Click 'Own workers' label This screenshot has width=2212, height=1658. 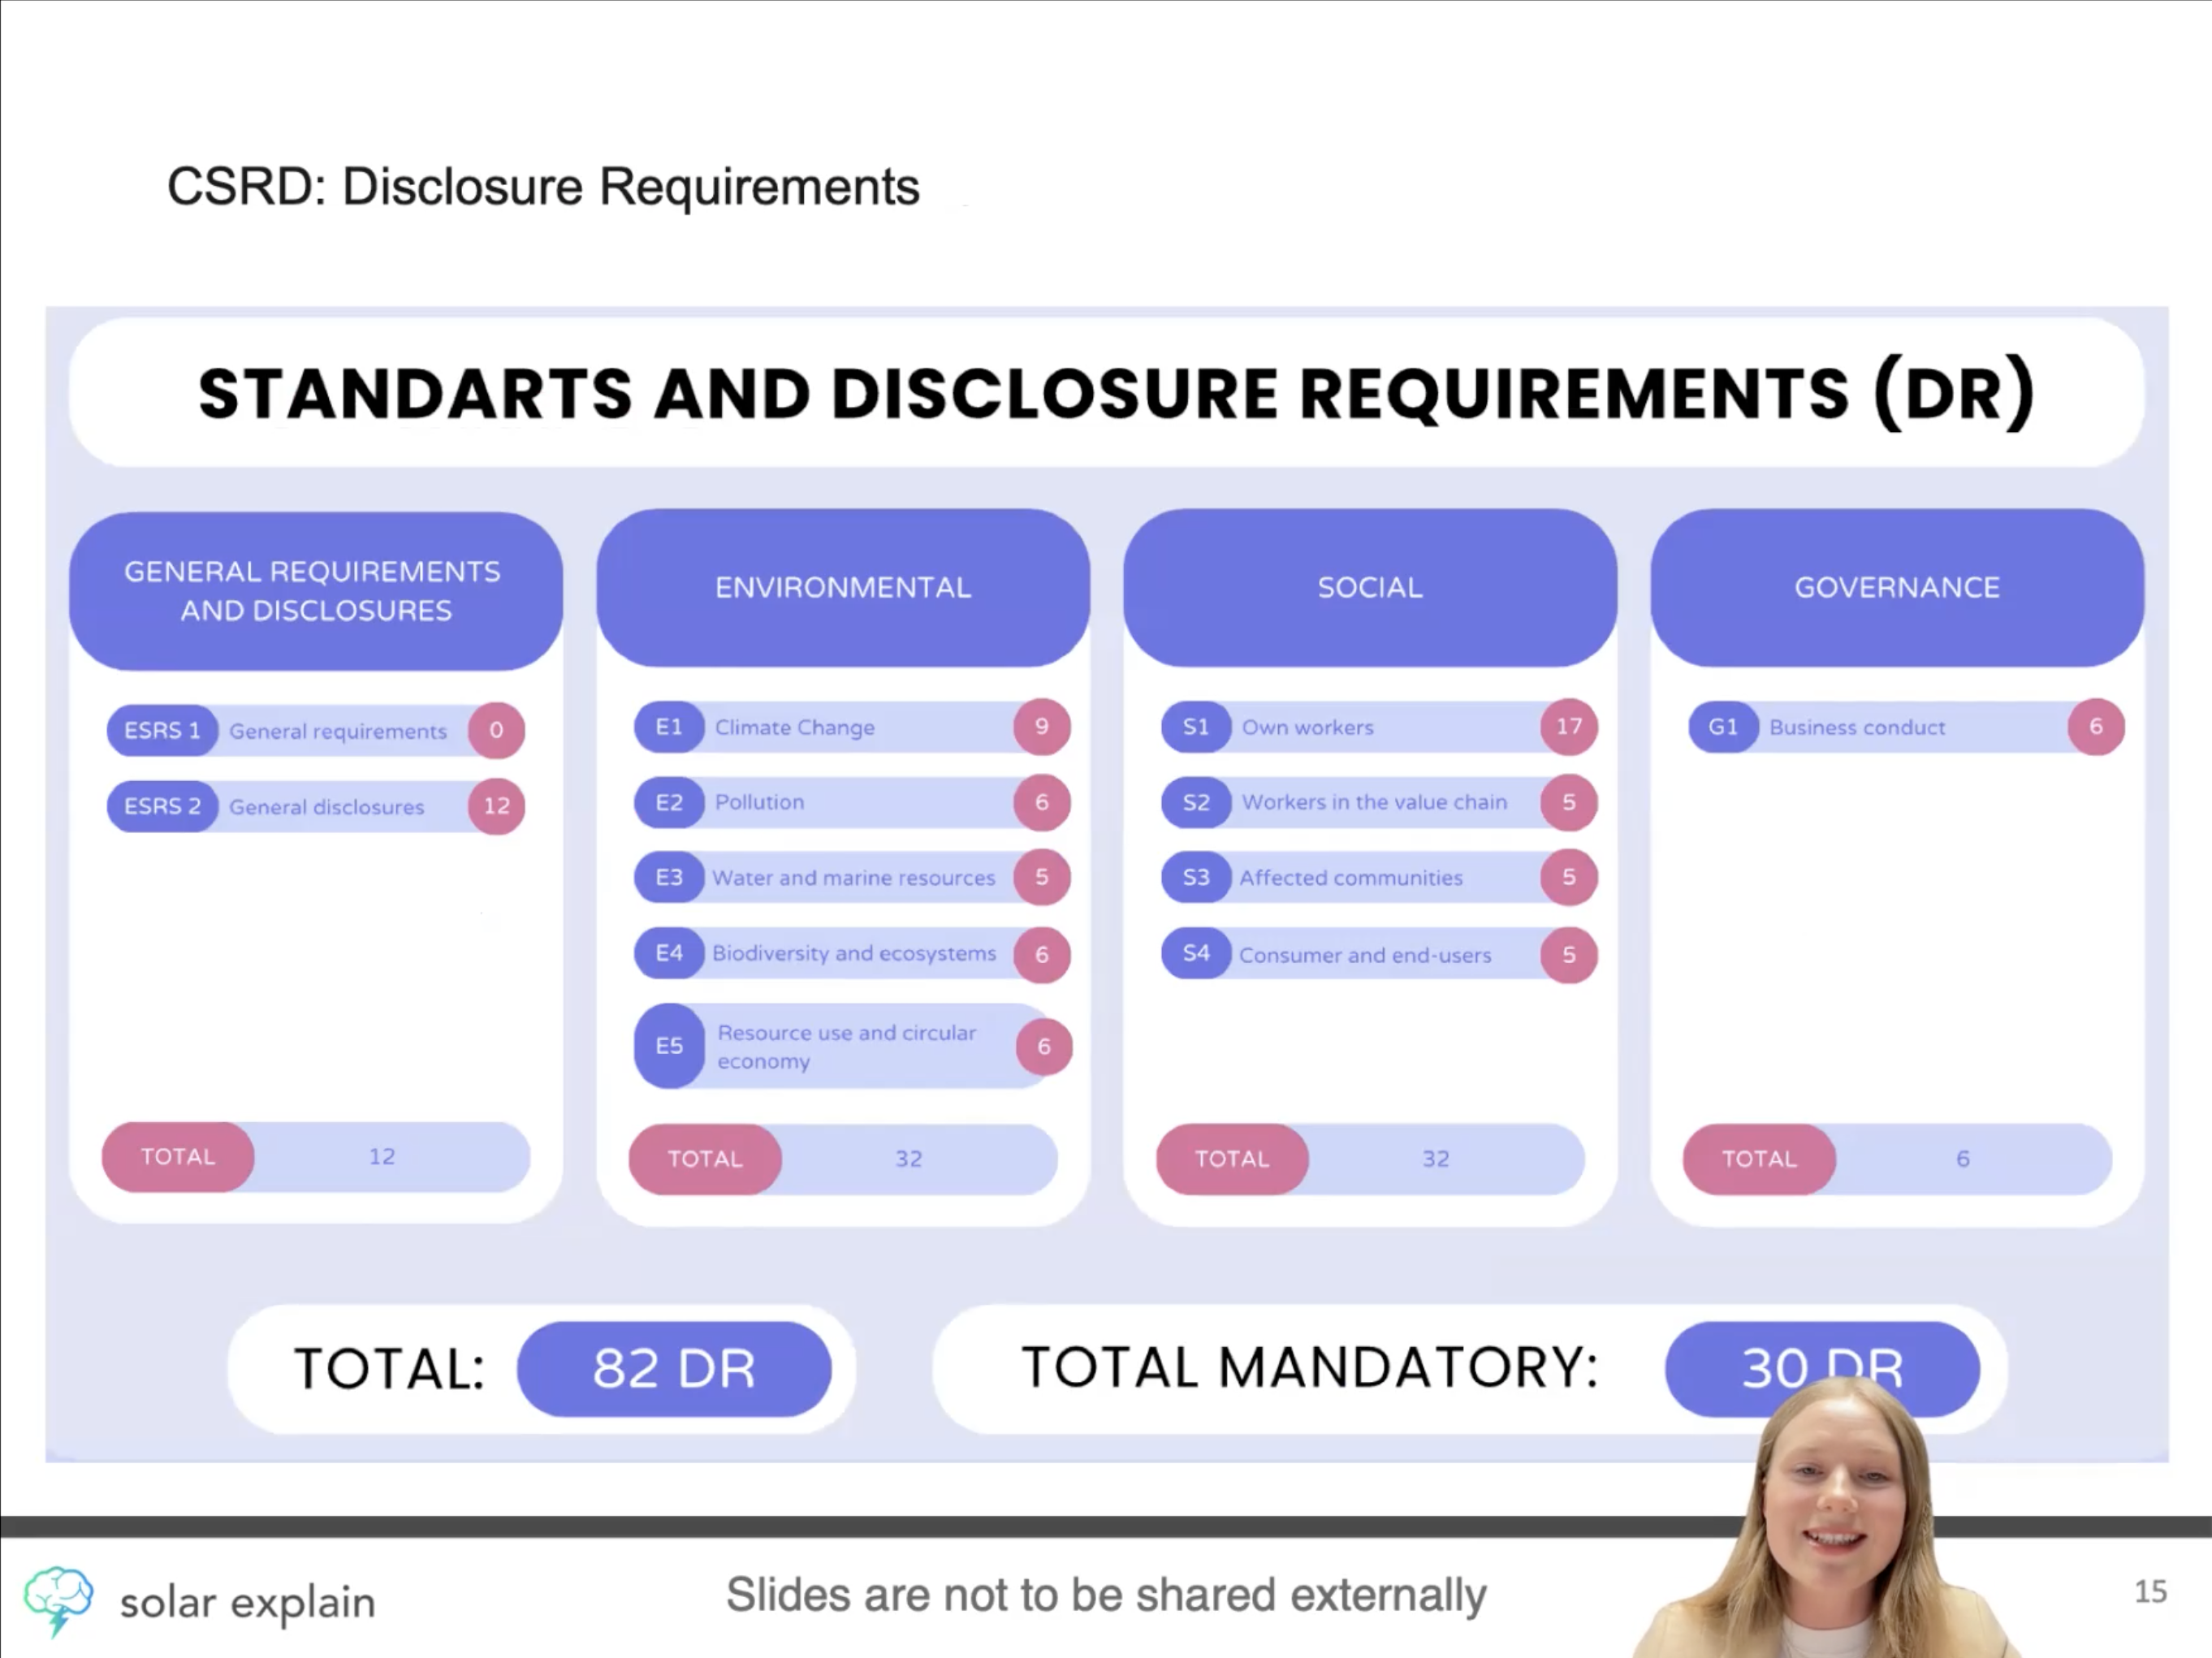point(1308,728)
